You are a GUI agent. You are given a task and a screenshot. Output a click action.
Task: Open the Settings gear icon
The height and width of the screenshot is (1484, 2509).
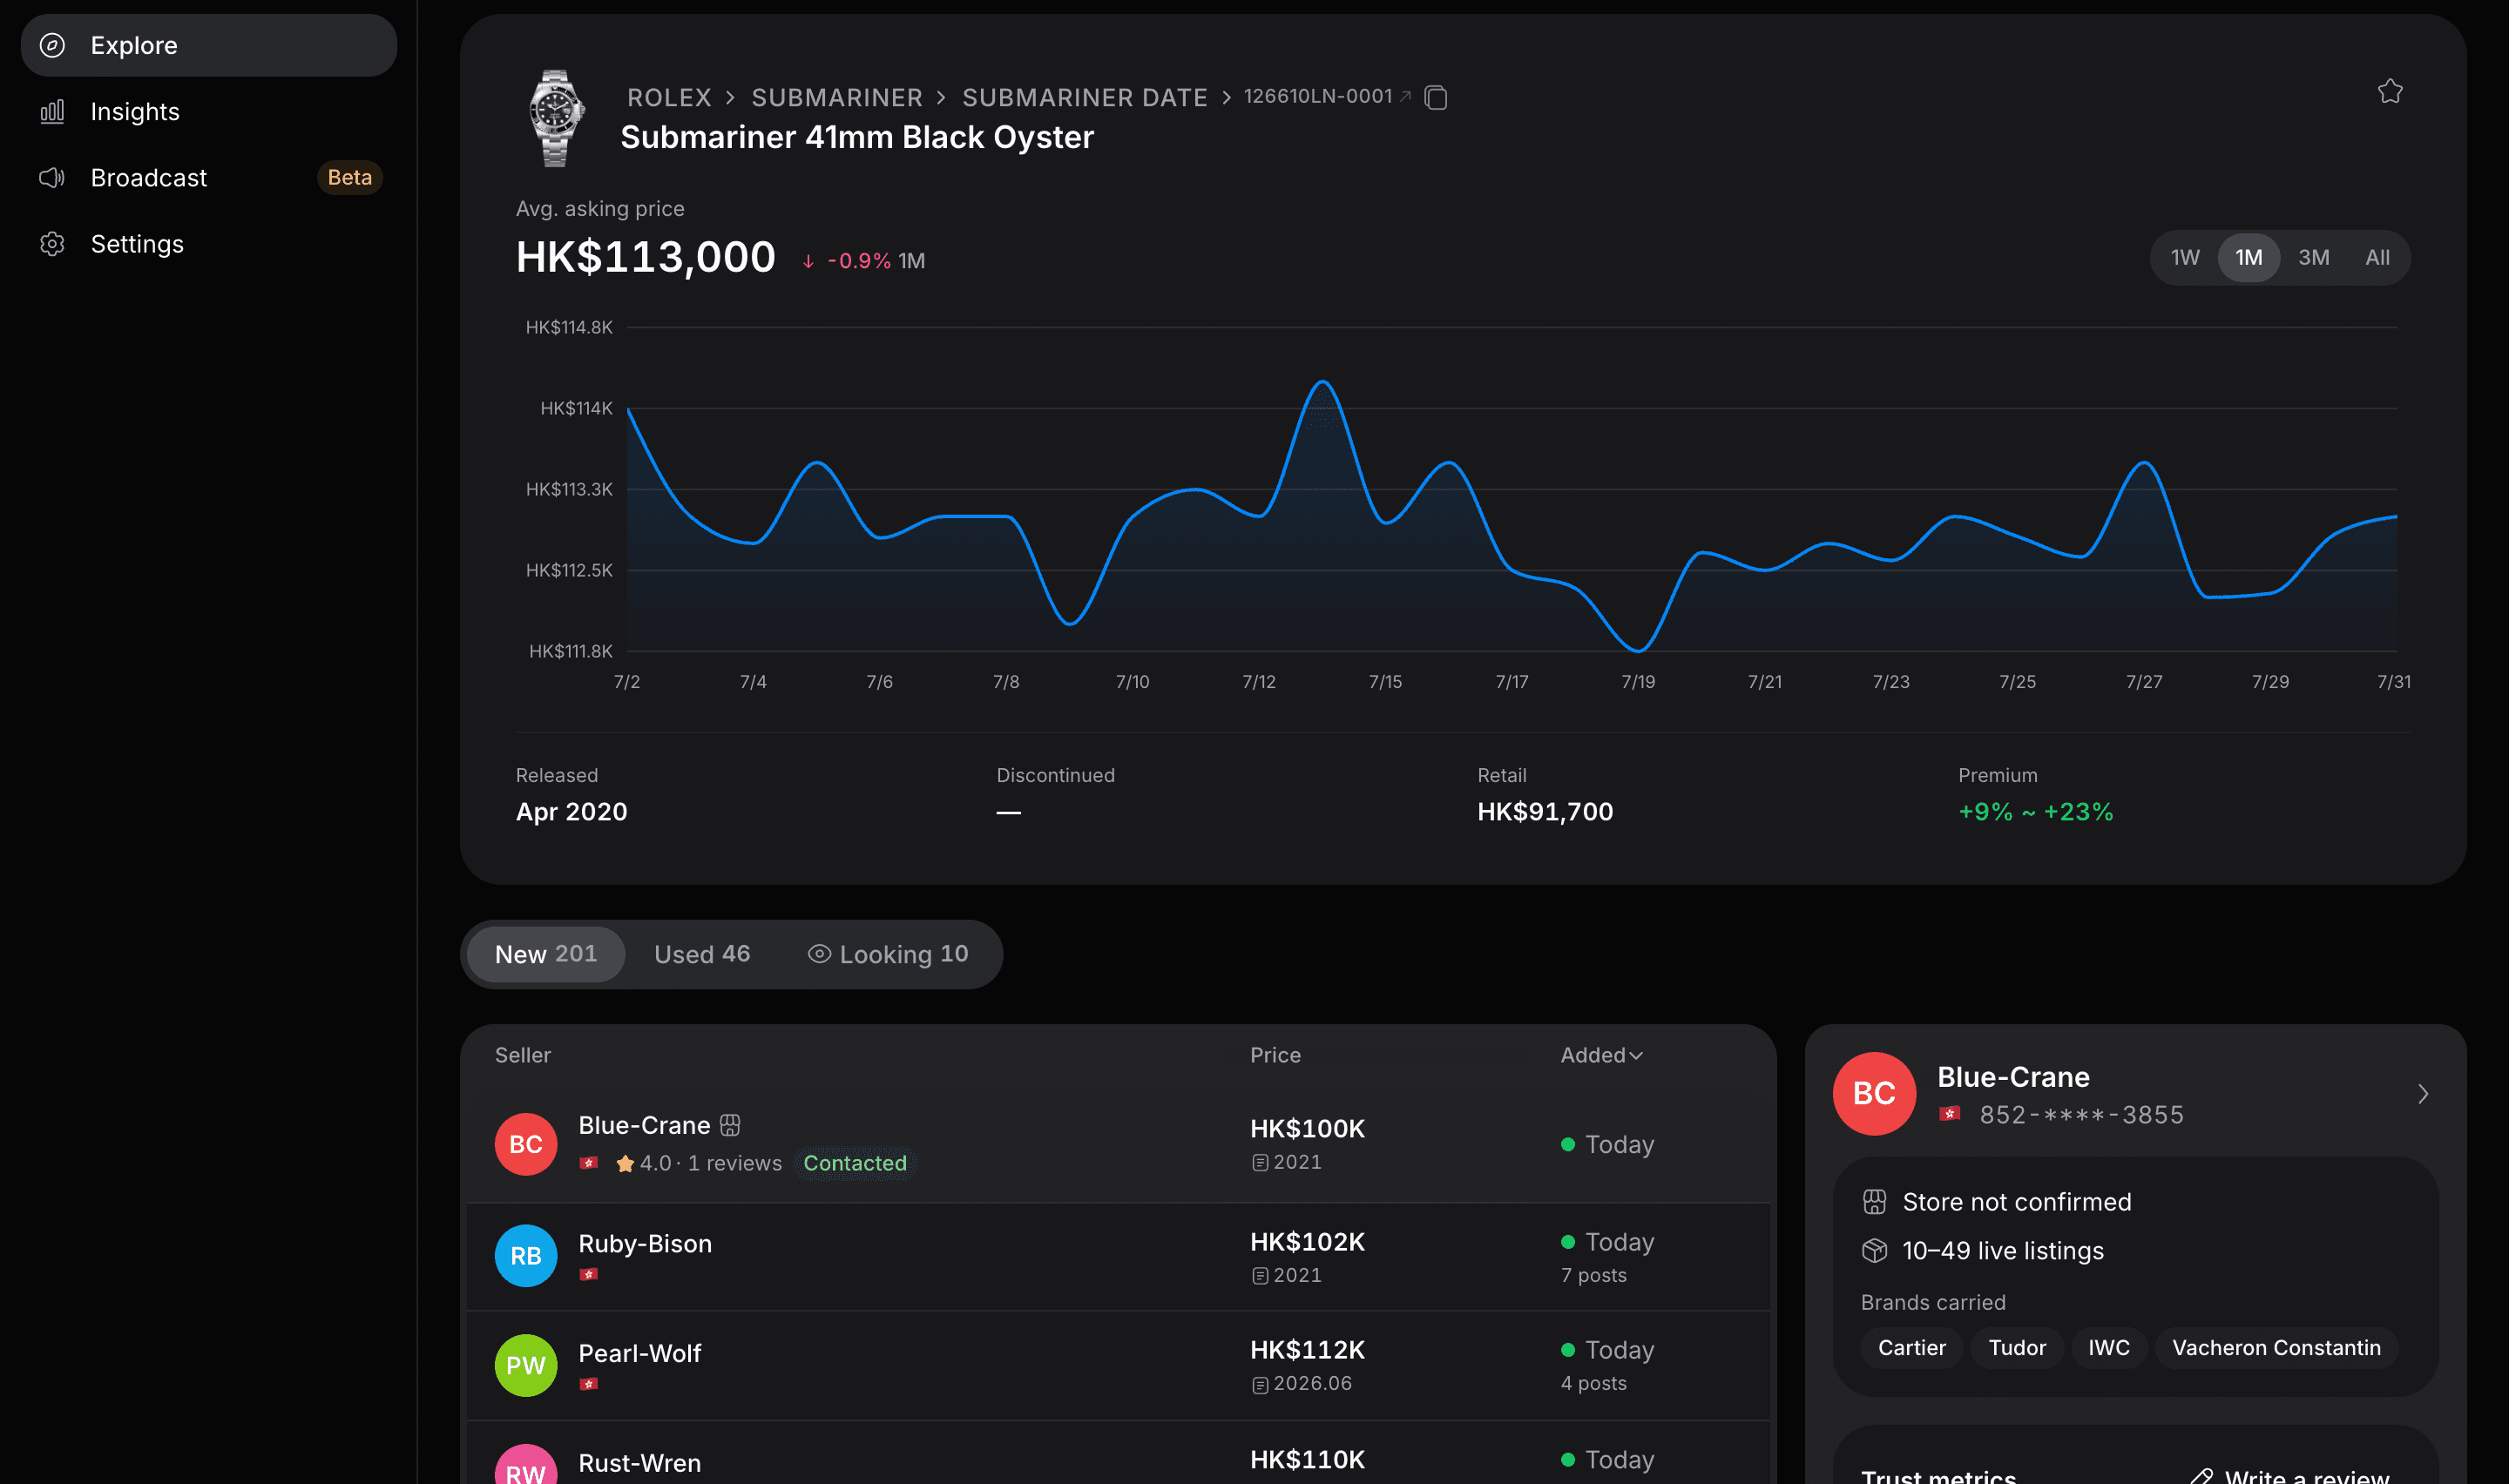tap(52, 244)
